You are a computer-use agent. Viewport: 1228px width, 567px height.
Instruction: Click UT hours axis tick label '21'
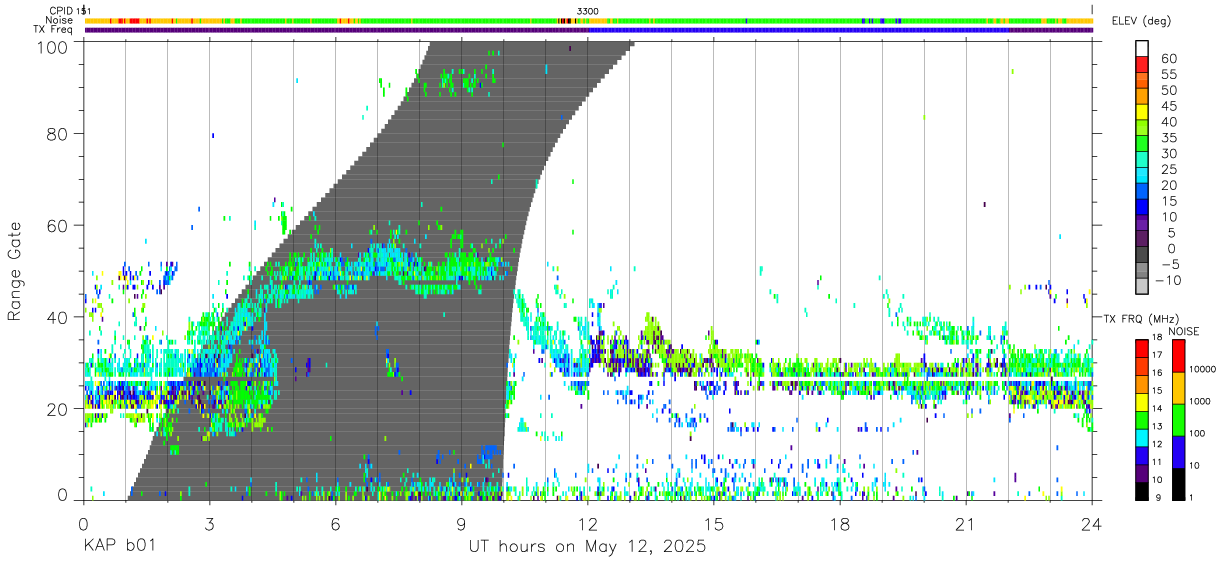(x=966, y=524)
